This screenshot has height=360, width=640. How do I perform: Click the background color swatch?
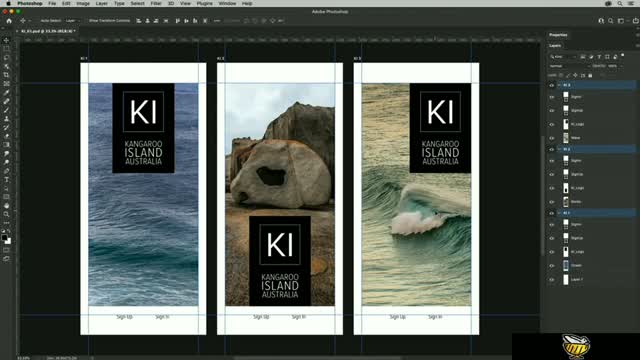8,241
